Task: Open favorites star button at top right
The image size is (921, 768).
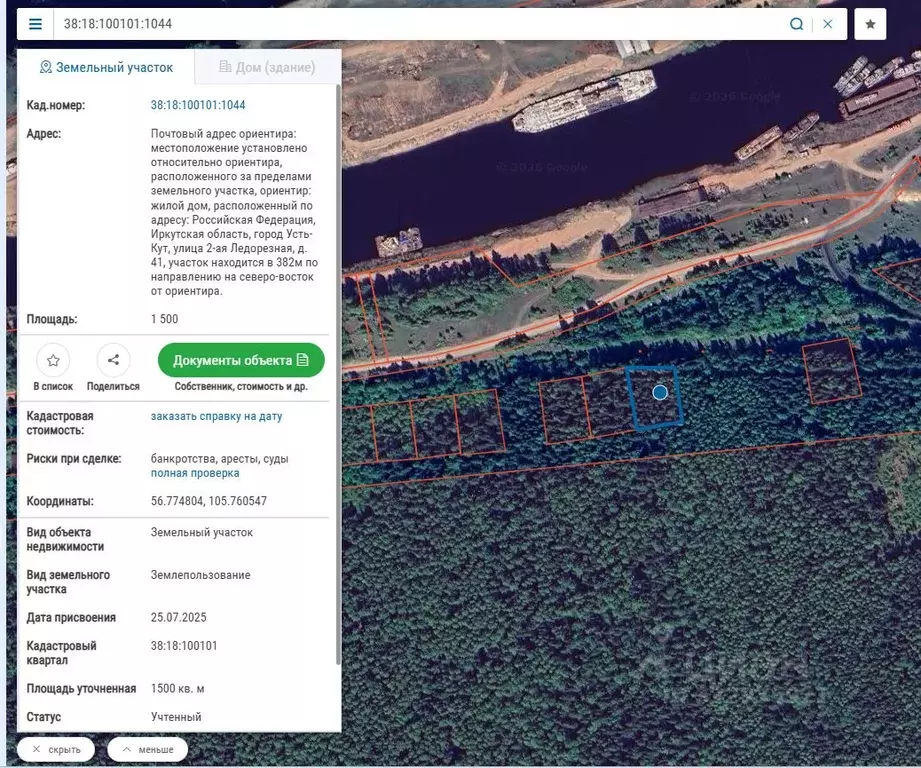Action: click(870, 24)
